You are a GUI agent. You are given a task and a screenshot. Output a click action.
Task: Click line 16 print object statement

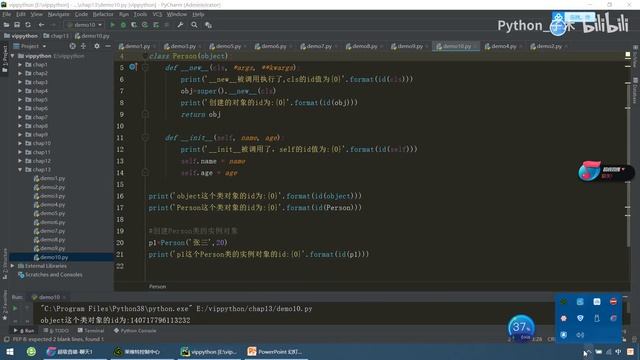tap(255, 196)
